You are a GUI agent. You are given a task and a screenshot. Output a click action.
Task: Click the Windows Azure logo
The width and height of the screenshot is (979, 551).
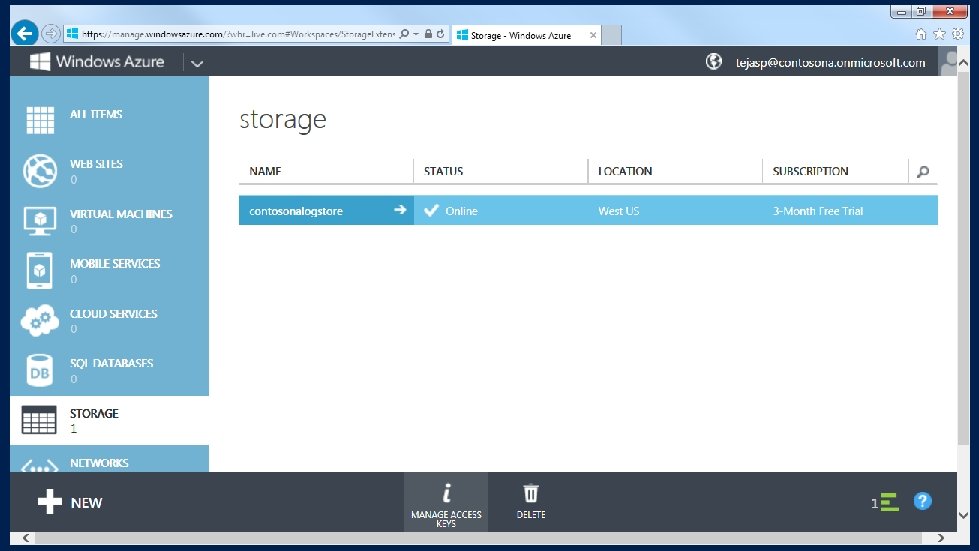[x=97, y=61]
